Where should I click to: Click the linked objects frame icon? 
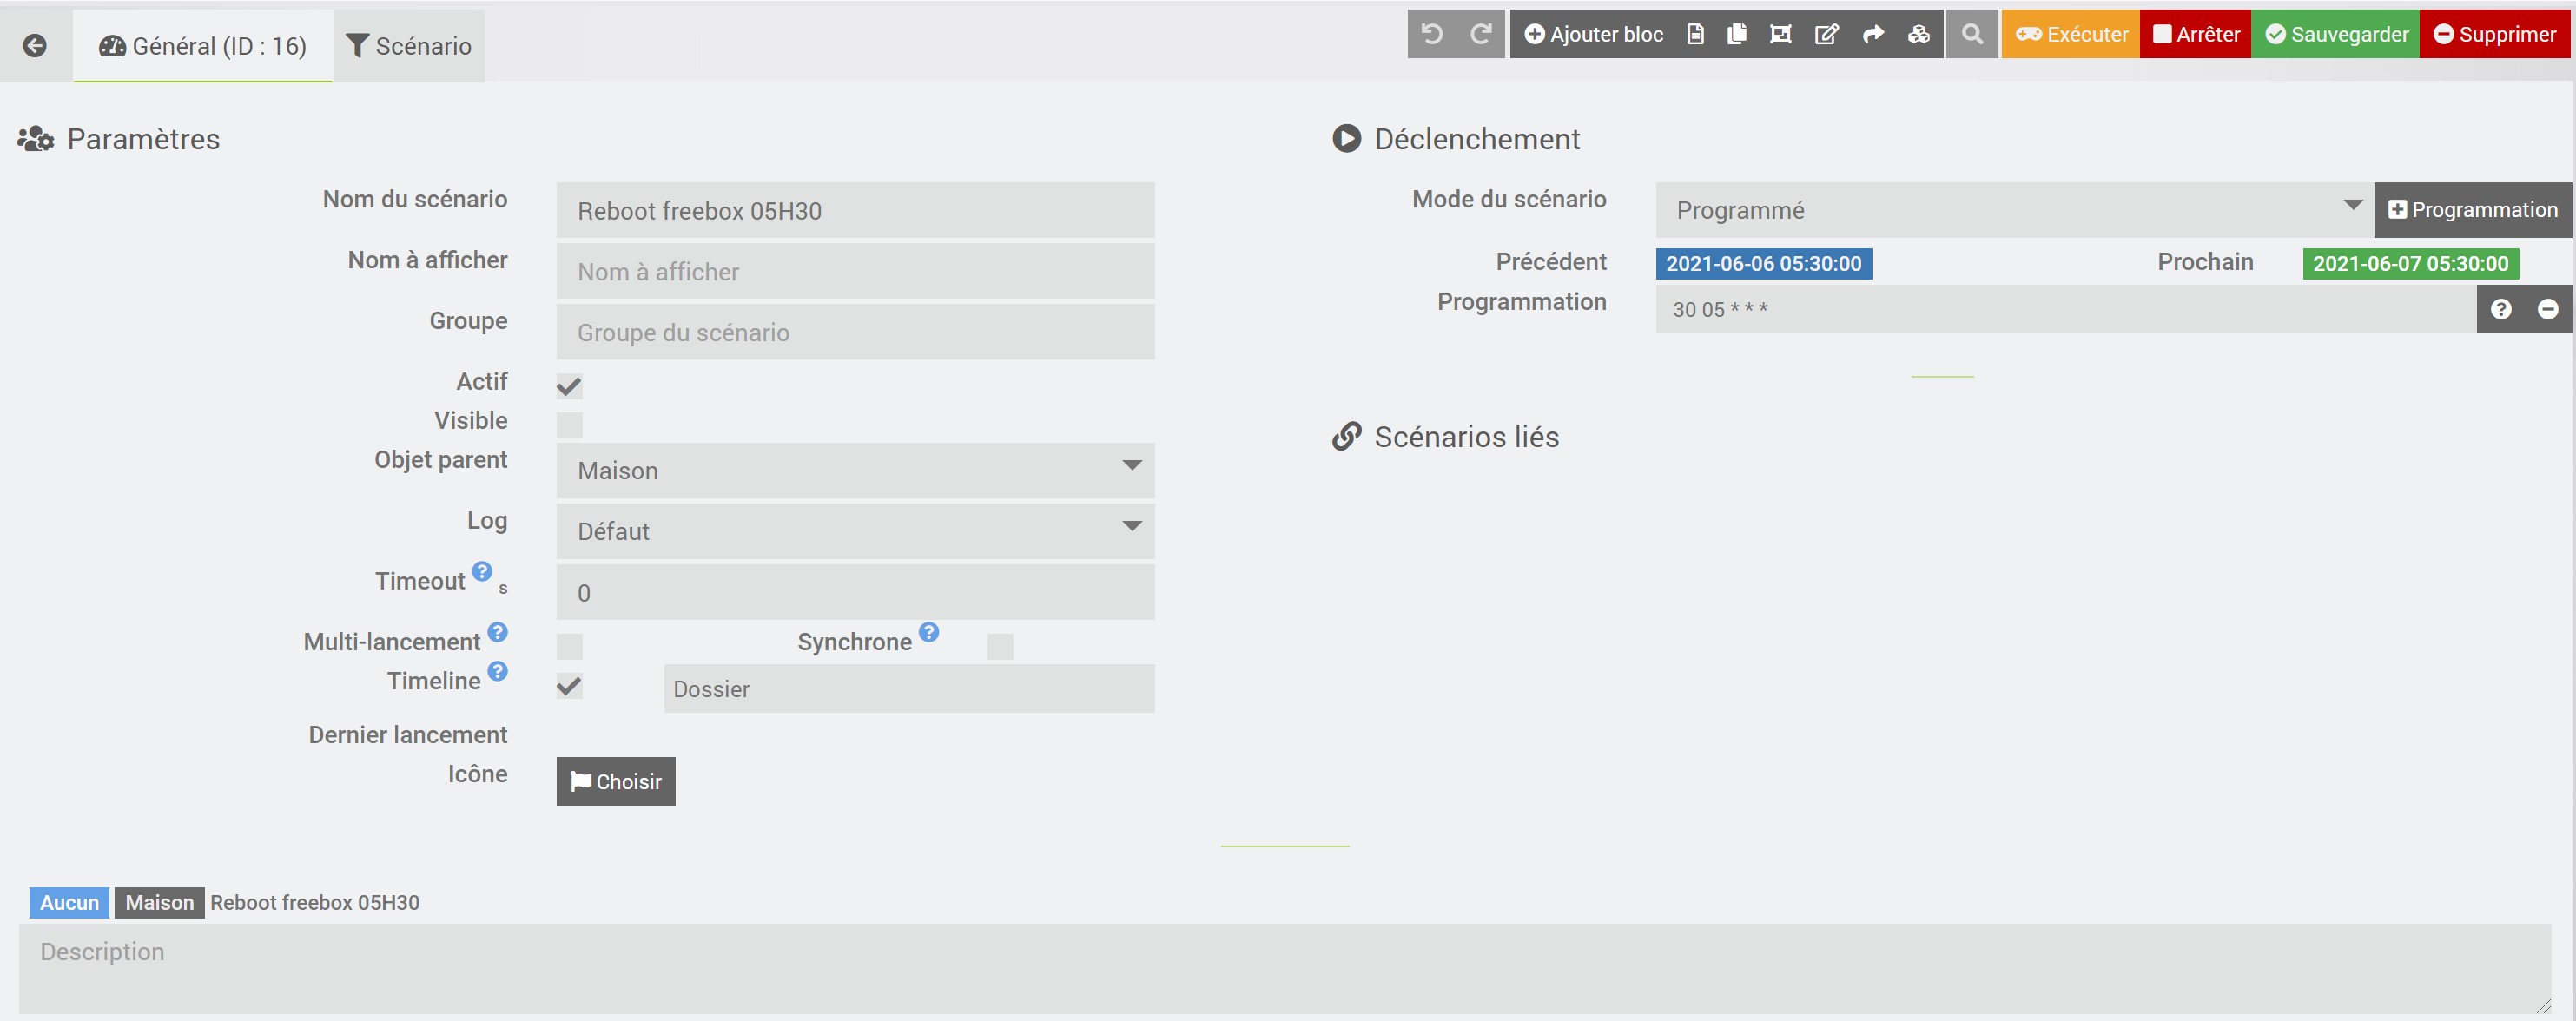[1781, 34]
